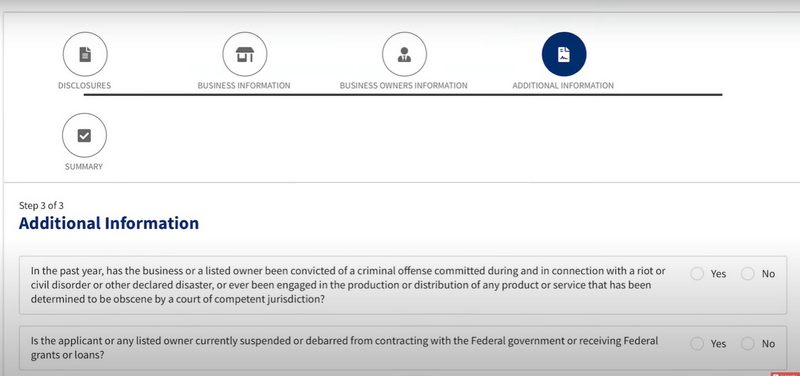Image resolution: width=800 pixels, height=376 pixels.
Task: Click the Additional Information page heading
Action: coord(109,223)
